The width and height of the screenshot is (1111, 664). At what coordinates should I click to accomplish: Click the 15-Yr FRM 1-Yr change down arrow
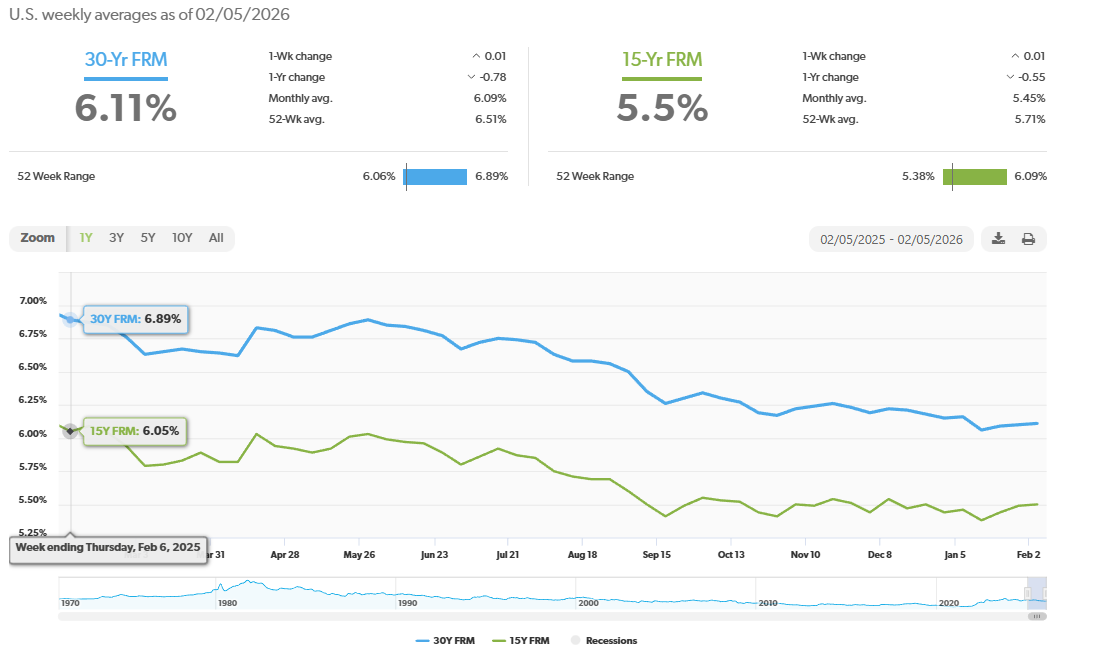[1011, 77]
